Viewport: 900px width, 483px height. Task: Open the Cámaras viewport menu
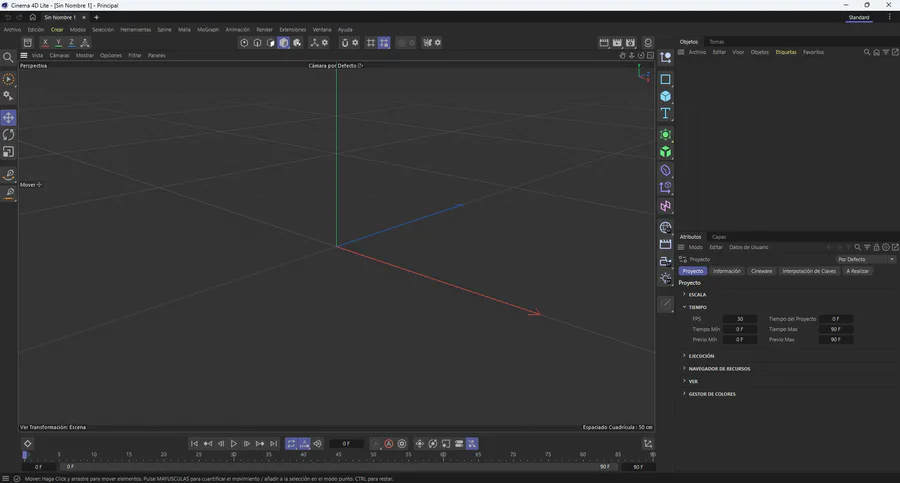(59, 56)
